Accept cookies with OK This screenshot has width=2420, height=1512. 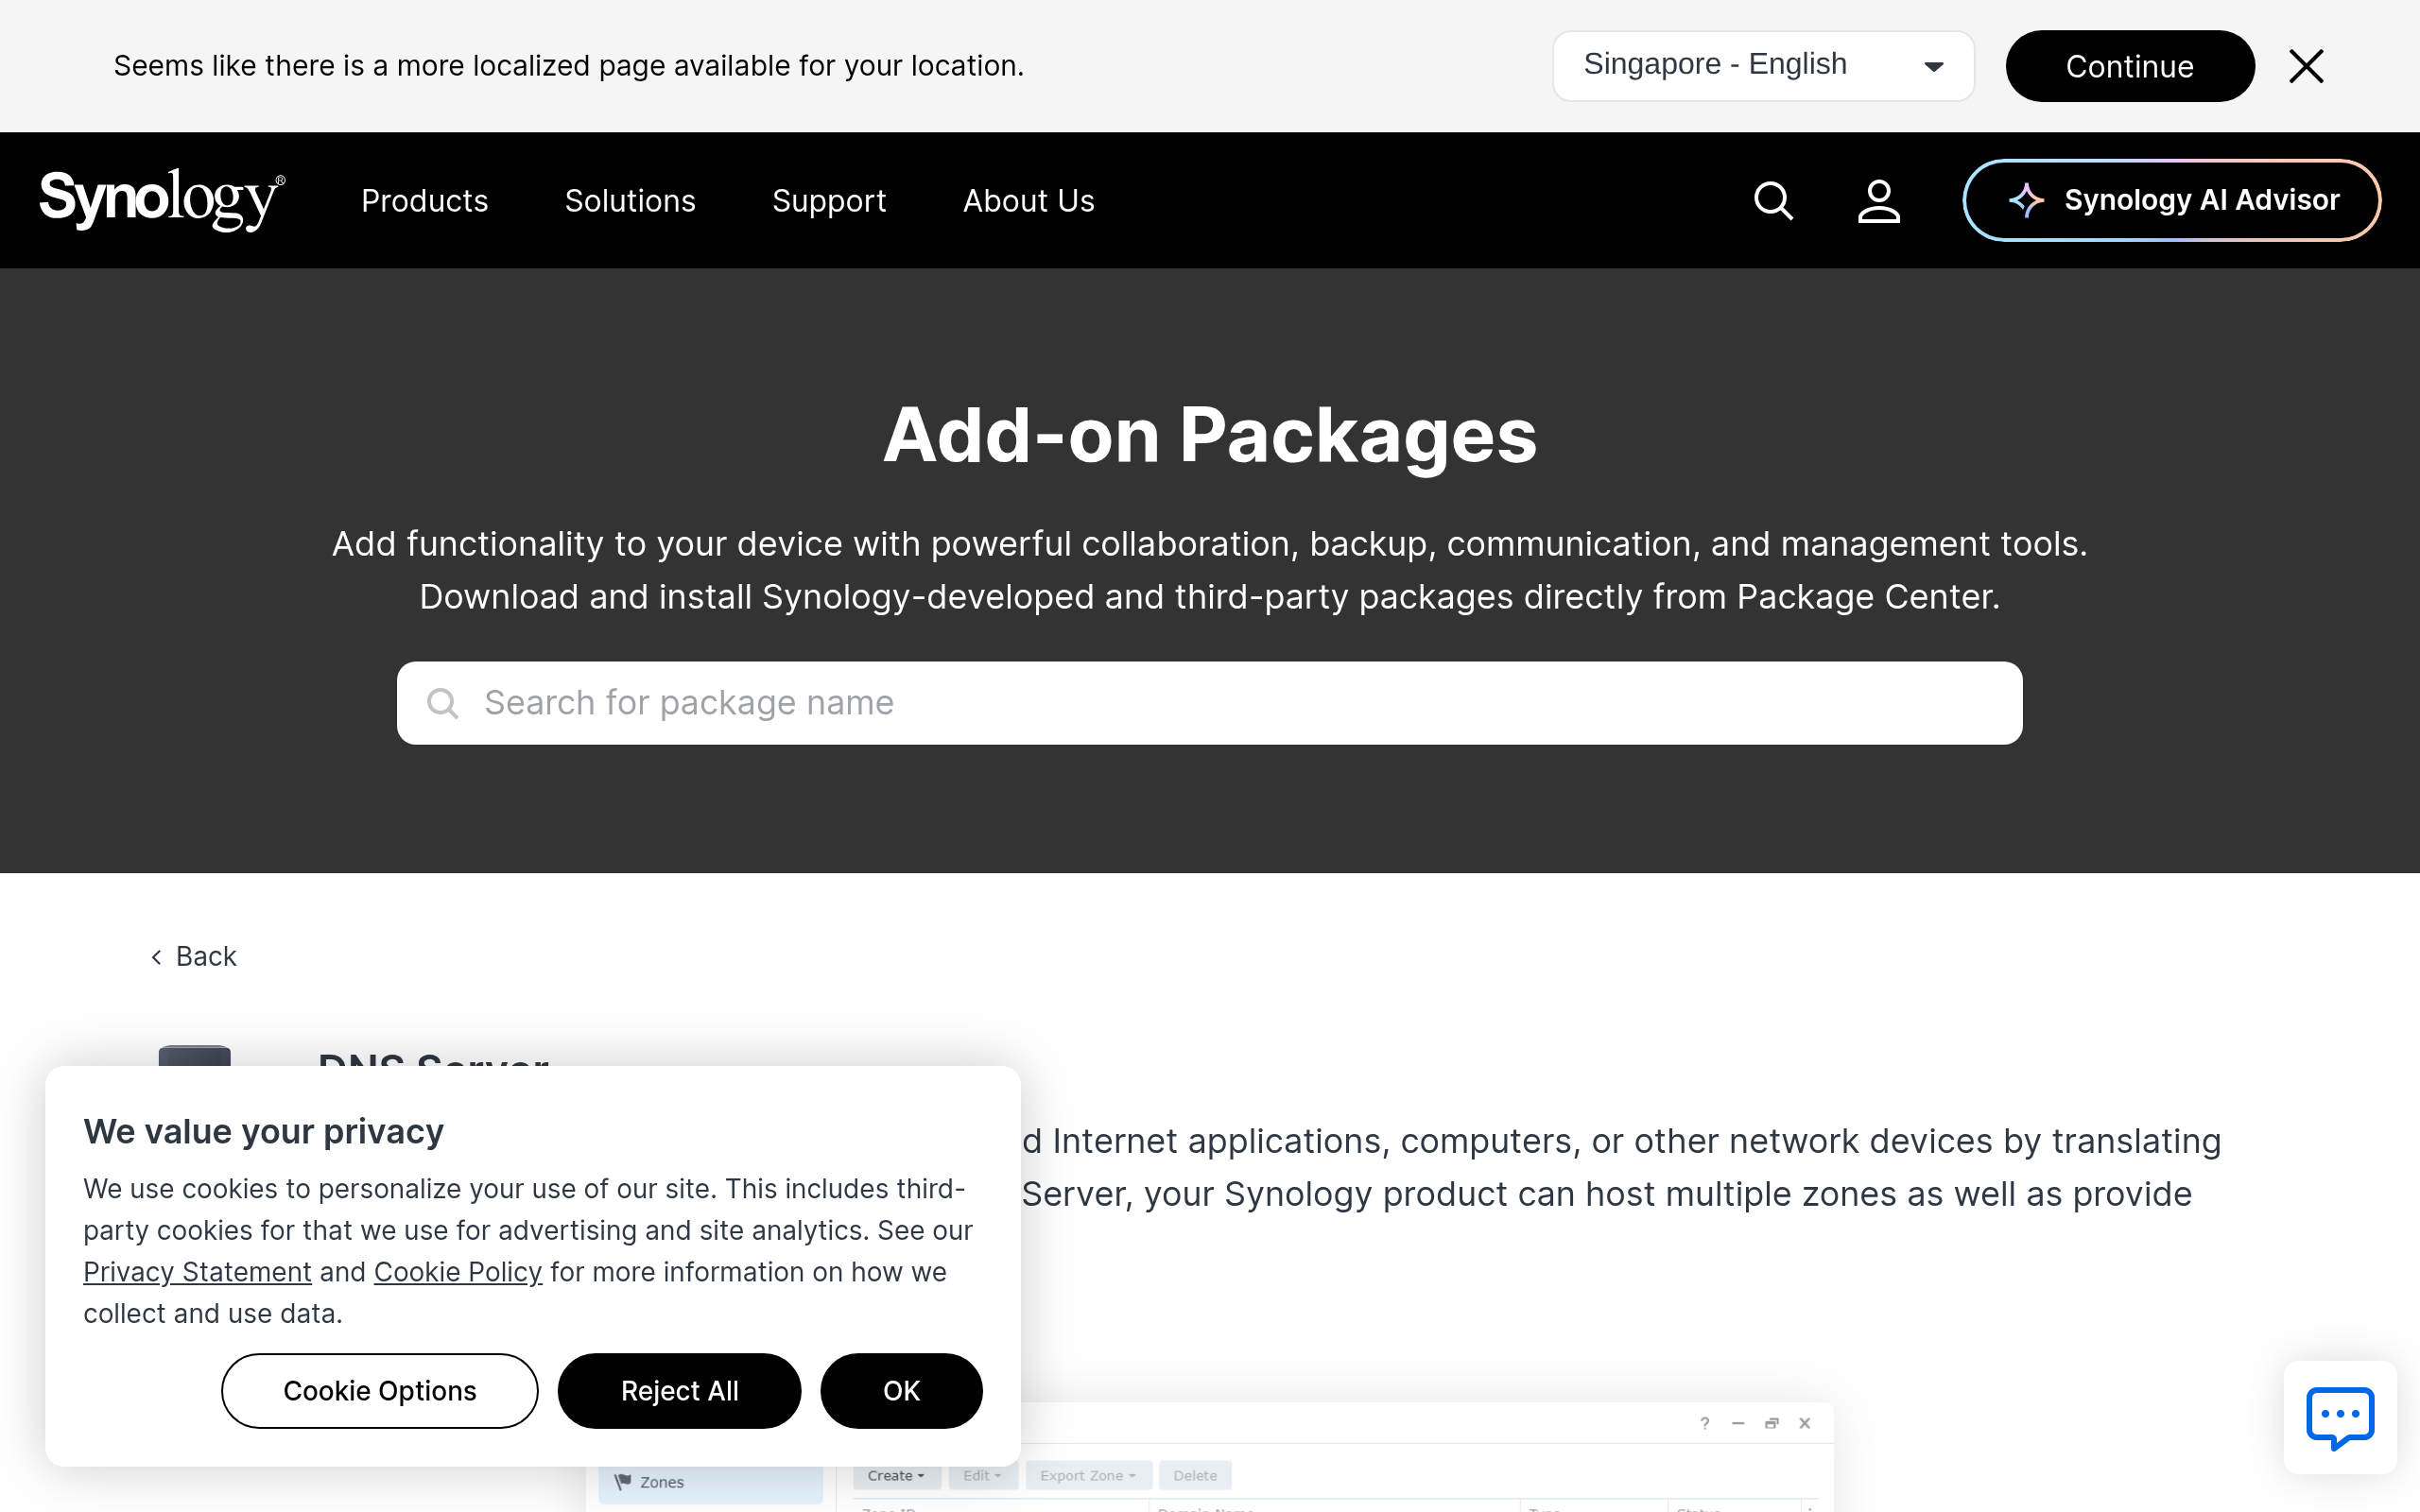point(901,1391)
